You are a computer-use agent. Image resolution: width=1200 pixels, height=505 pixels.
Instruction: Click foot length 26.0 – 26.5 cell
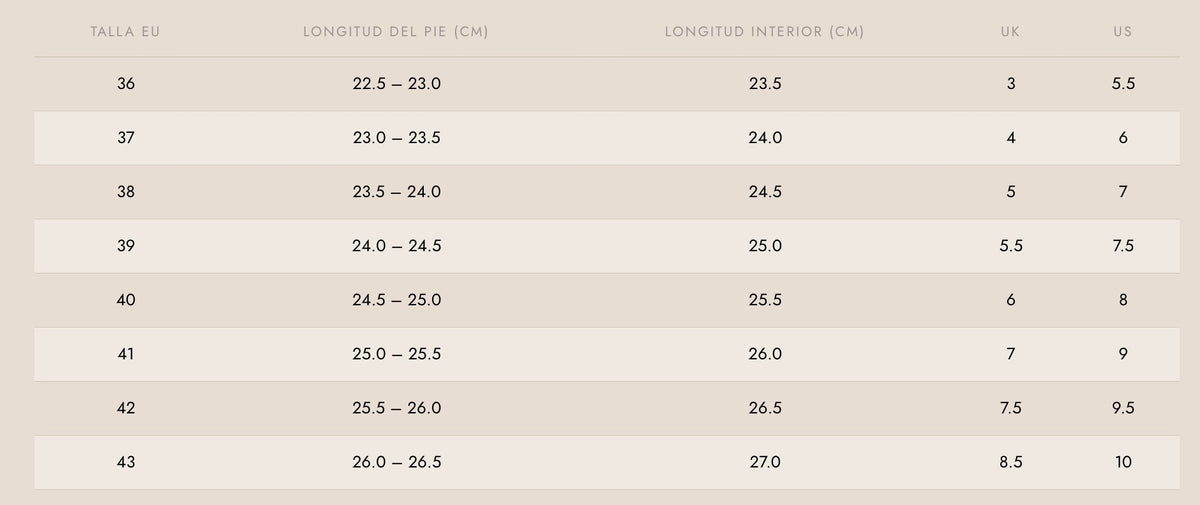396,462
